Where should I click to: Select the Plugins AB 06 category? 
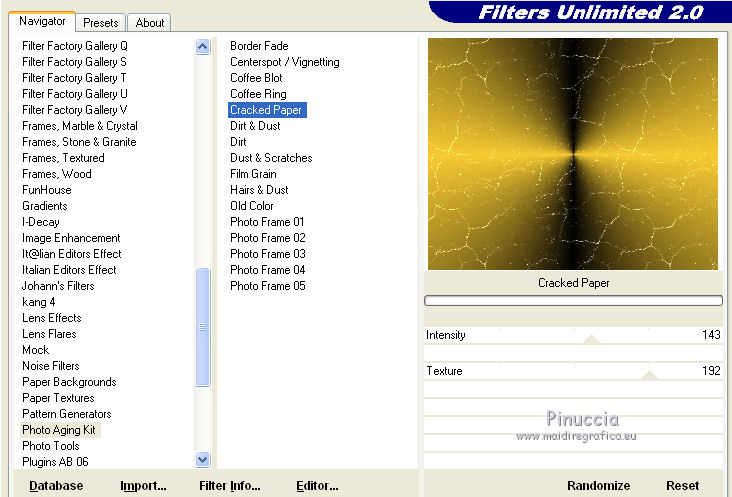click(55, 462)
